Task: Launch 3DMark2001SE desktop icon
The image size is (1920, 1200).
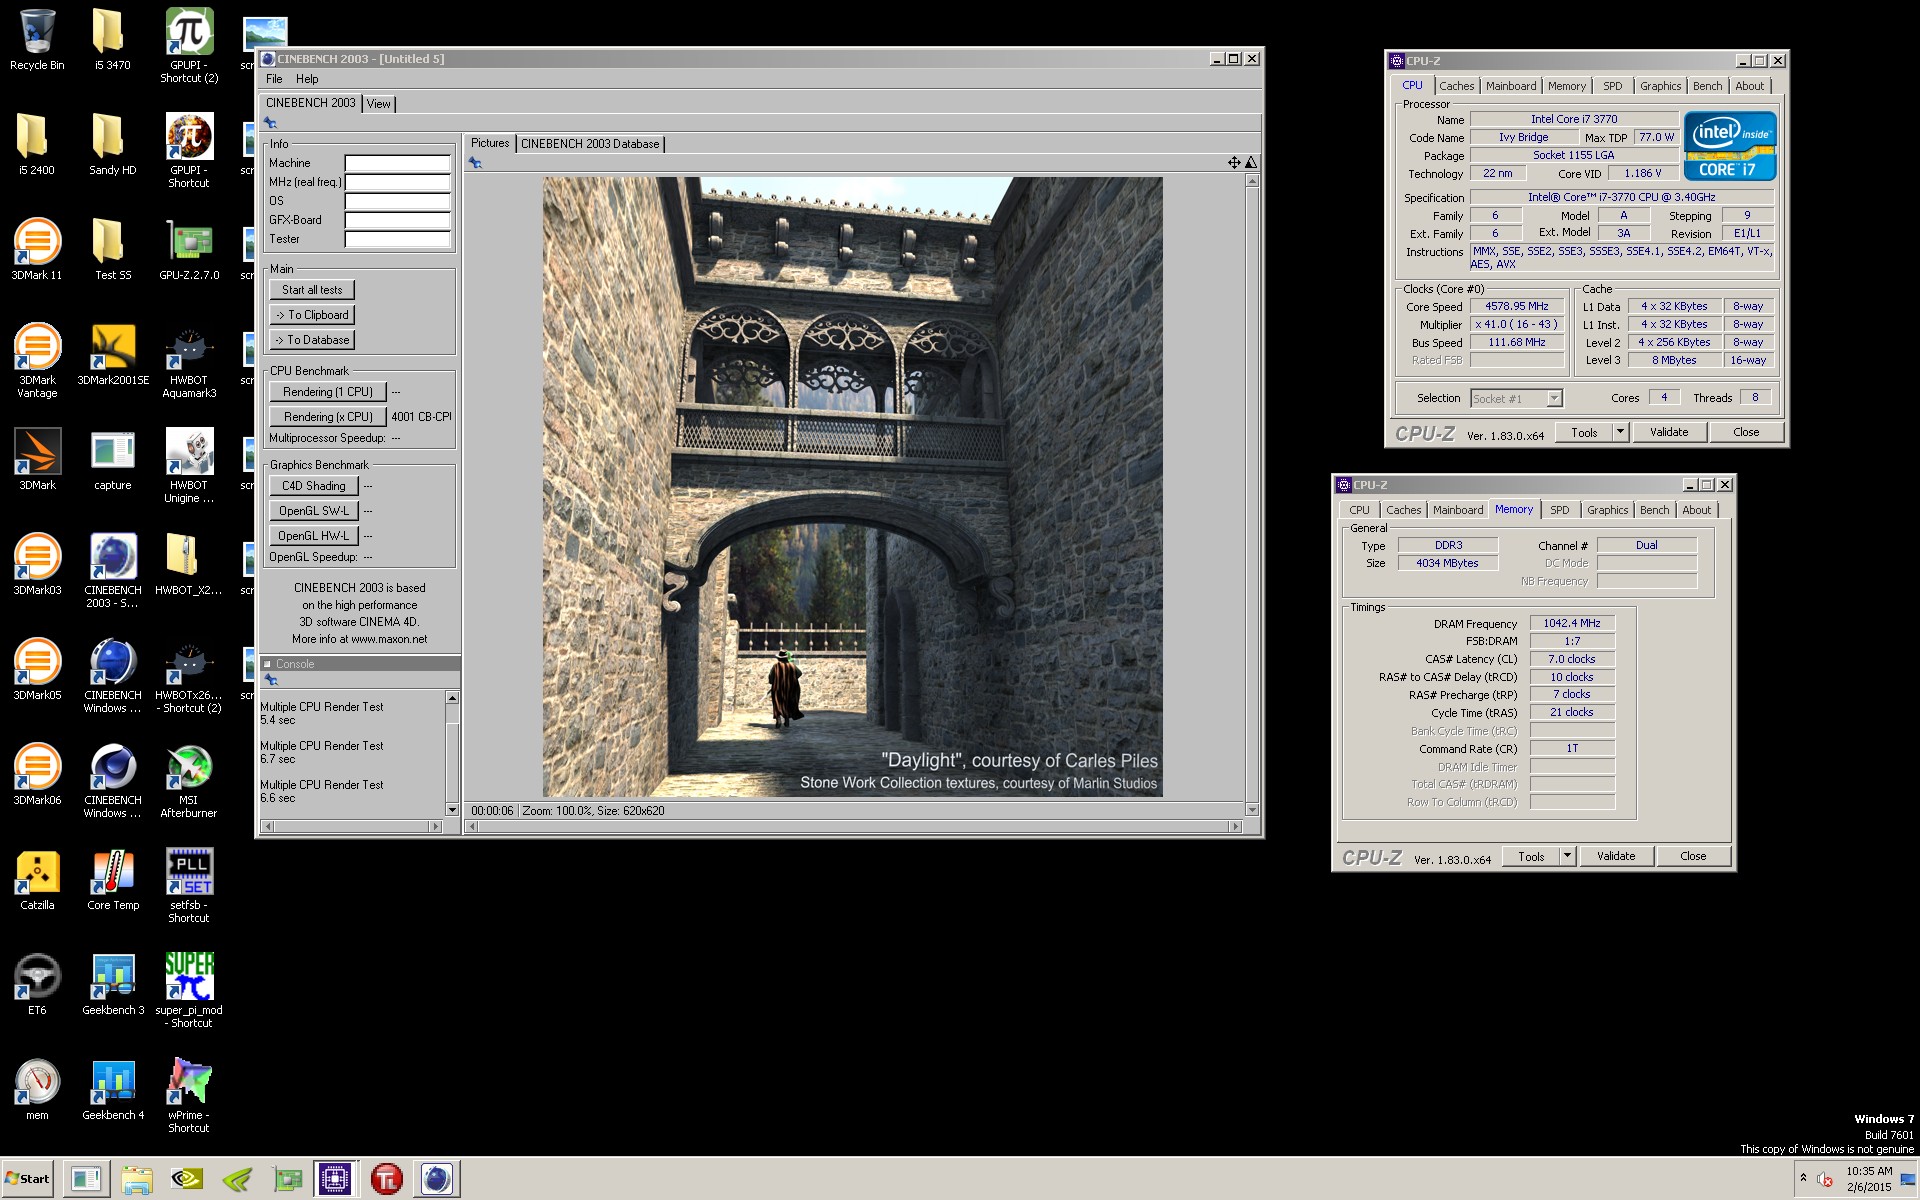Action: [112, 355]
